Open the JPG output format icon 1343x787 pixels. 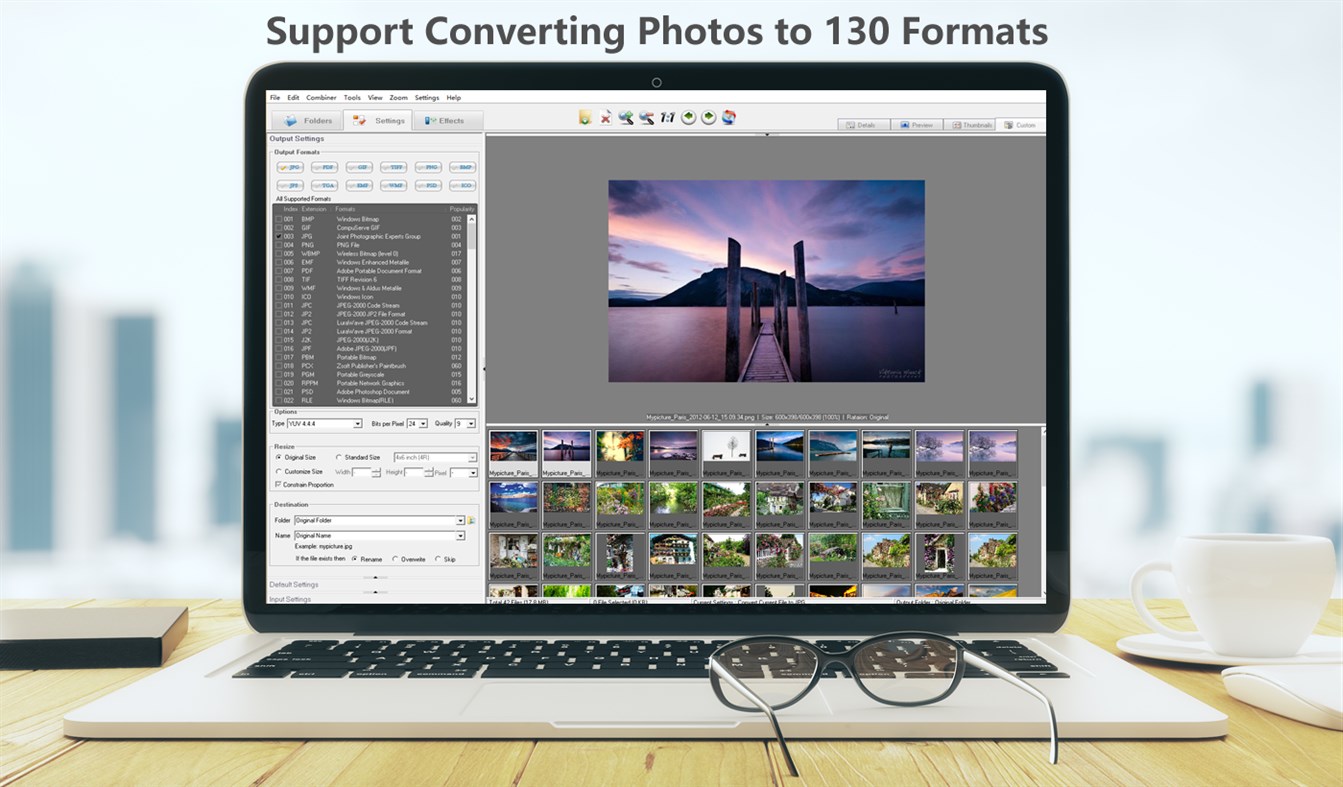291,167
